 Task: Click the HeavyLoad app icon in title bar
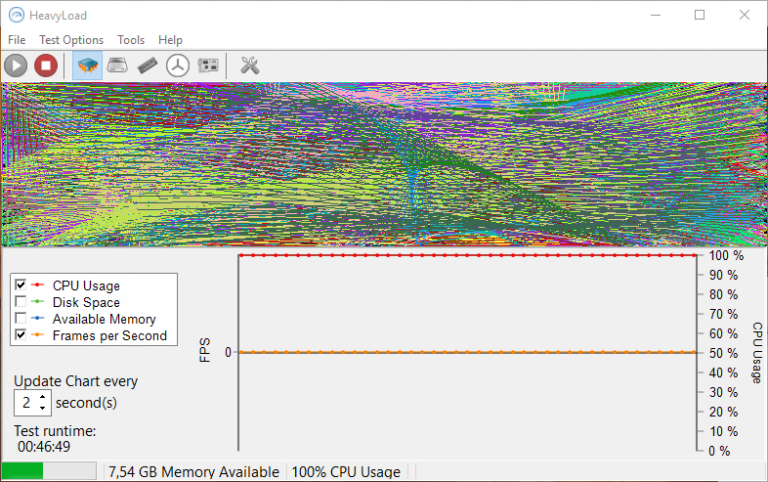coord(15,15)
